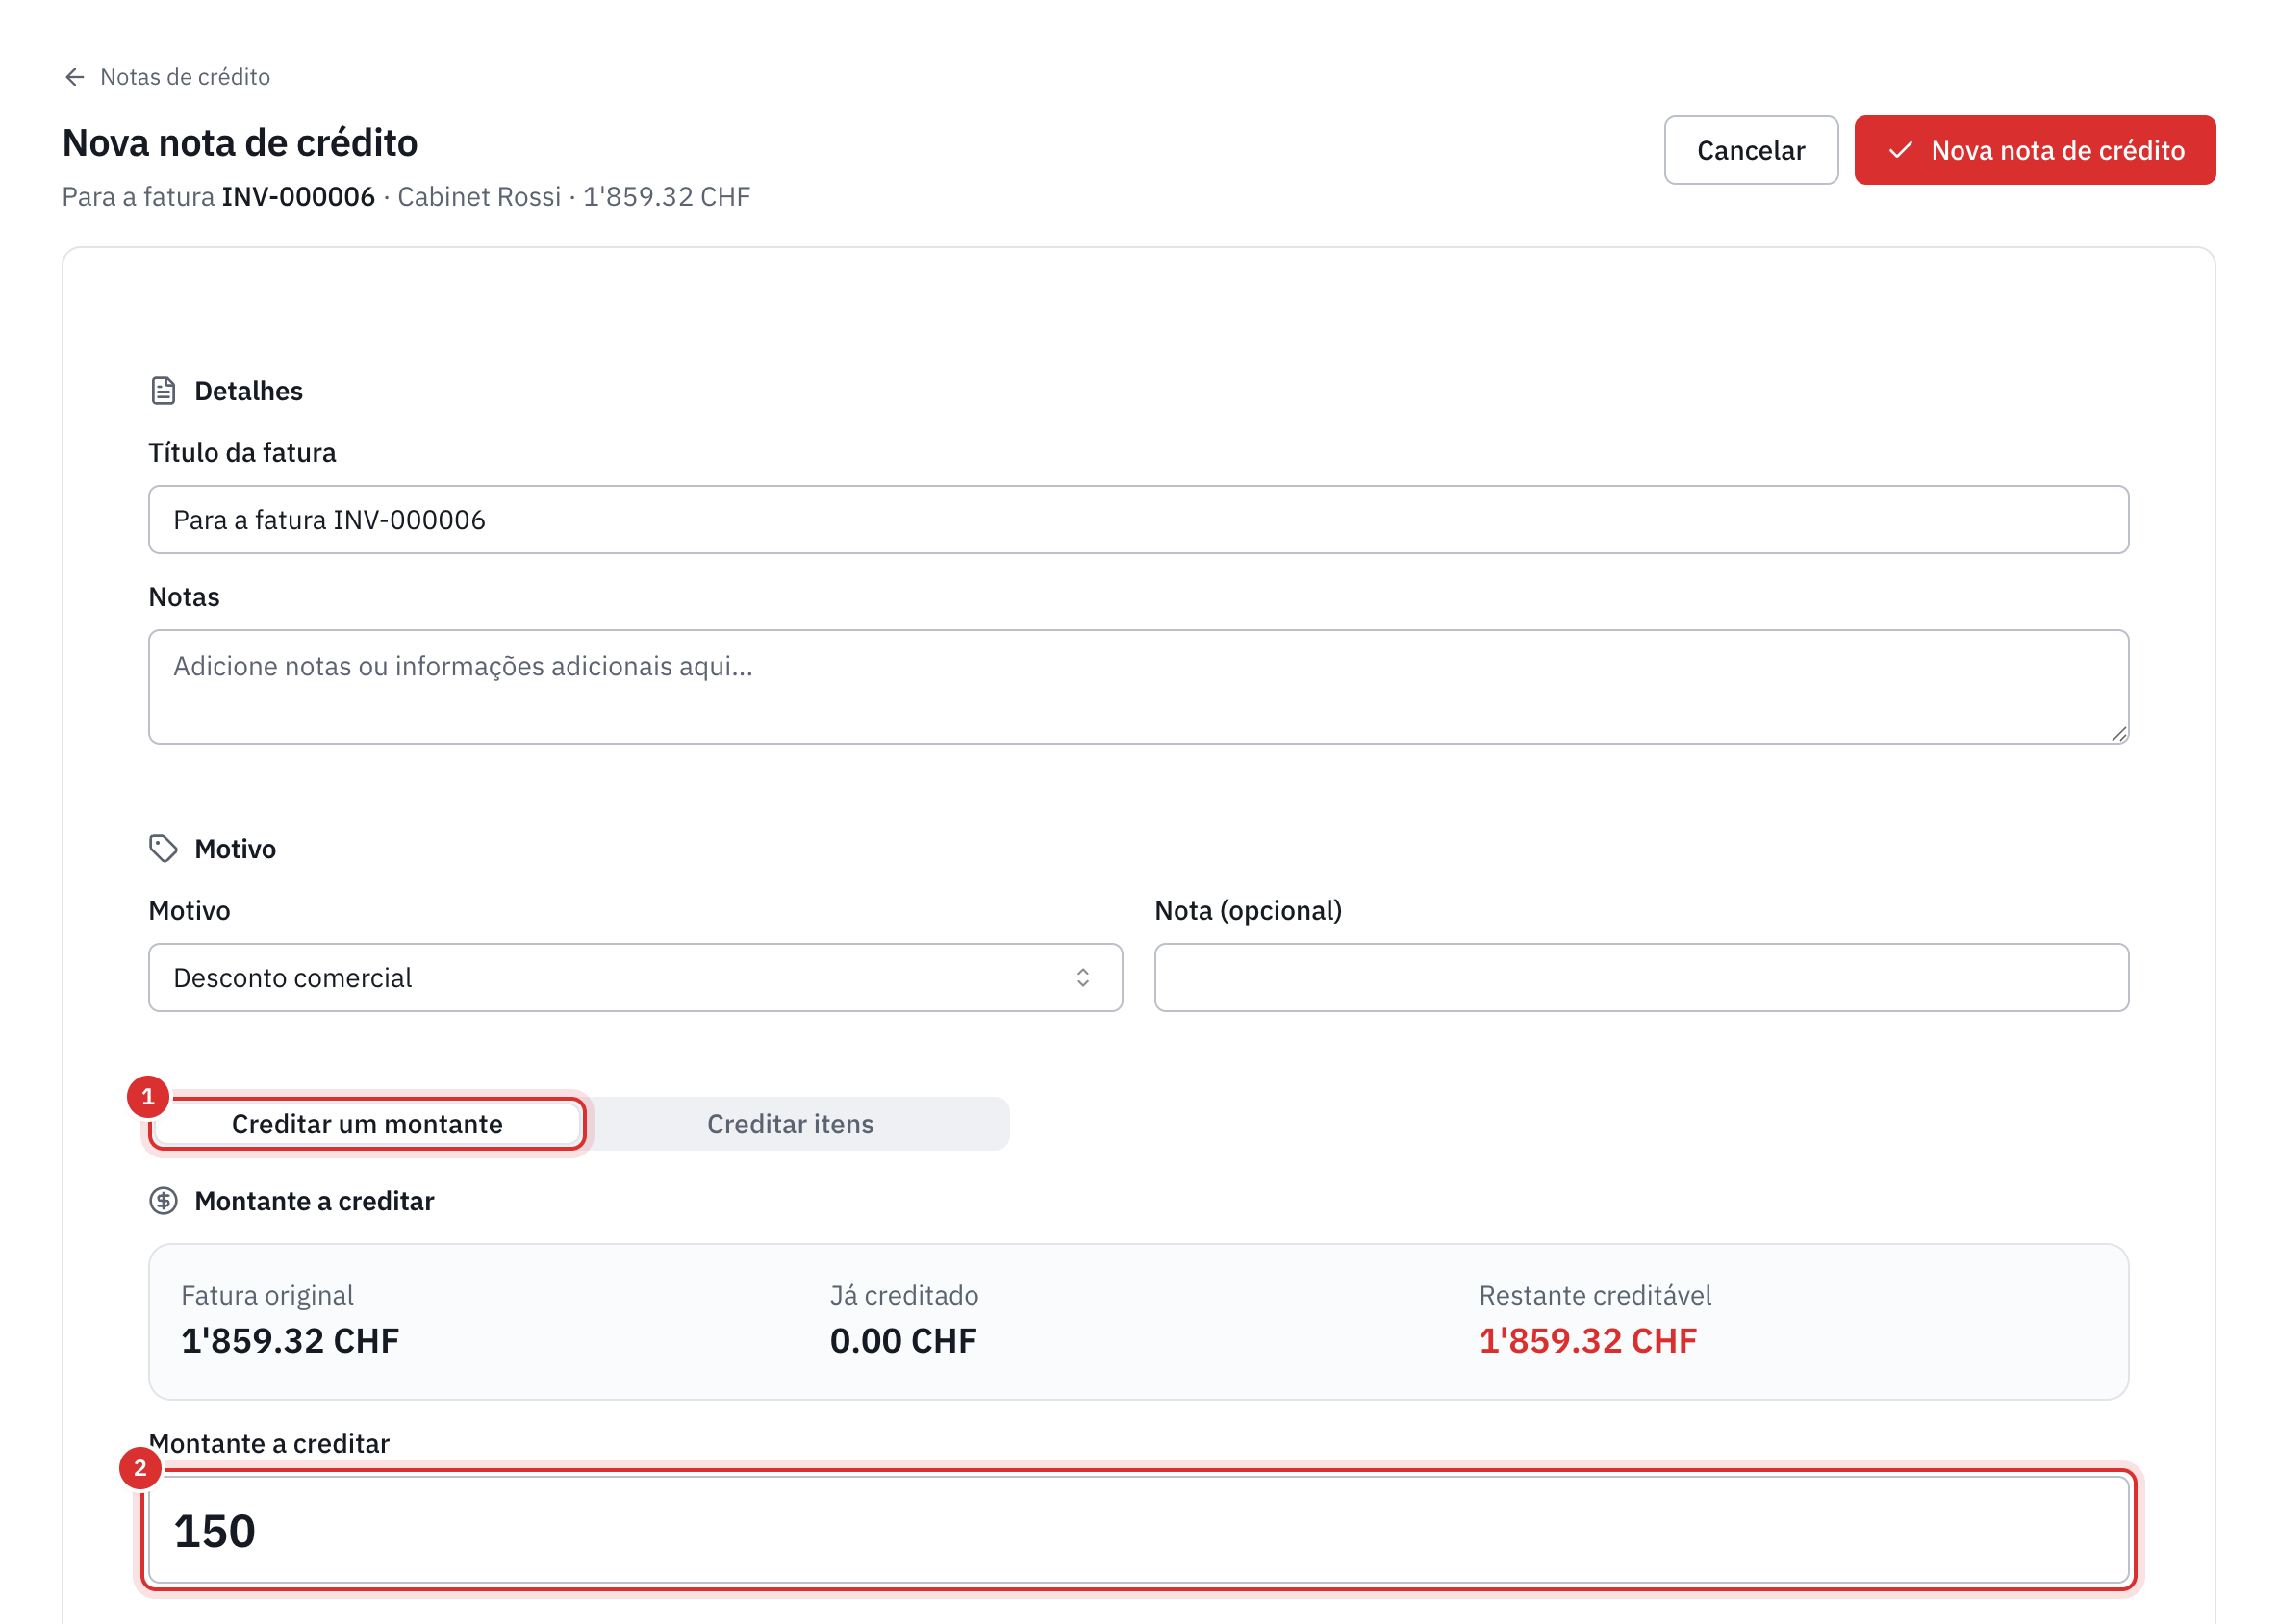2278x1624 pixels.
Task: Click the Restante creditável value 1'859.32 CHF
Action: tap(1587, 1341)
